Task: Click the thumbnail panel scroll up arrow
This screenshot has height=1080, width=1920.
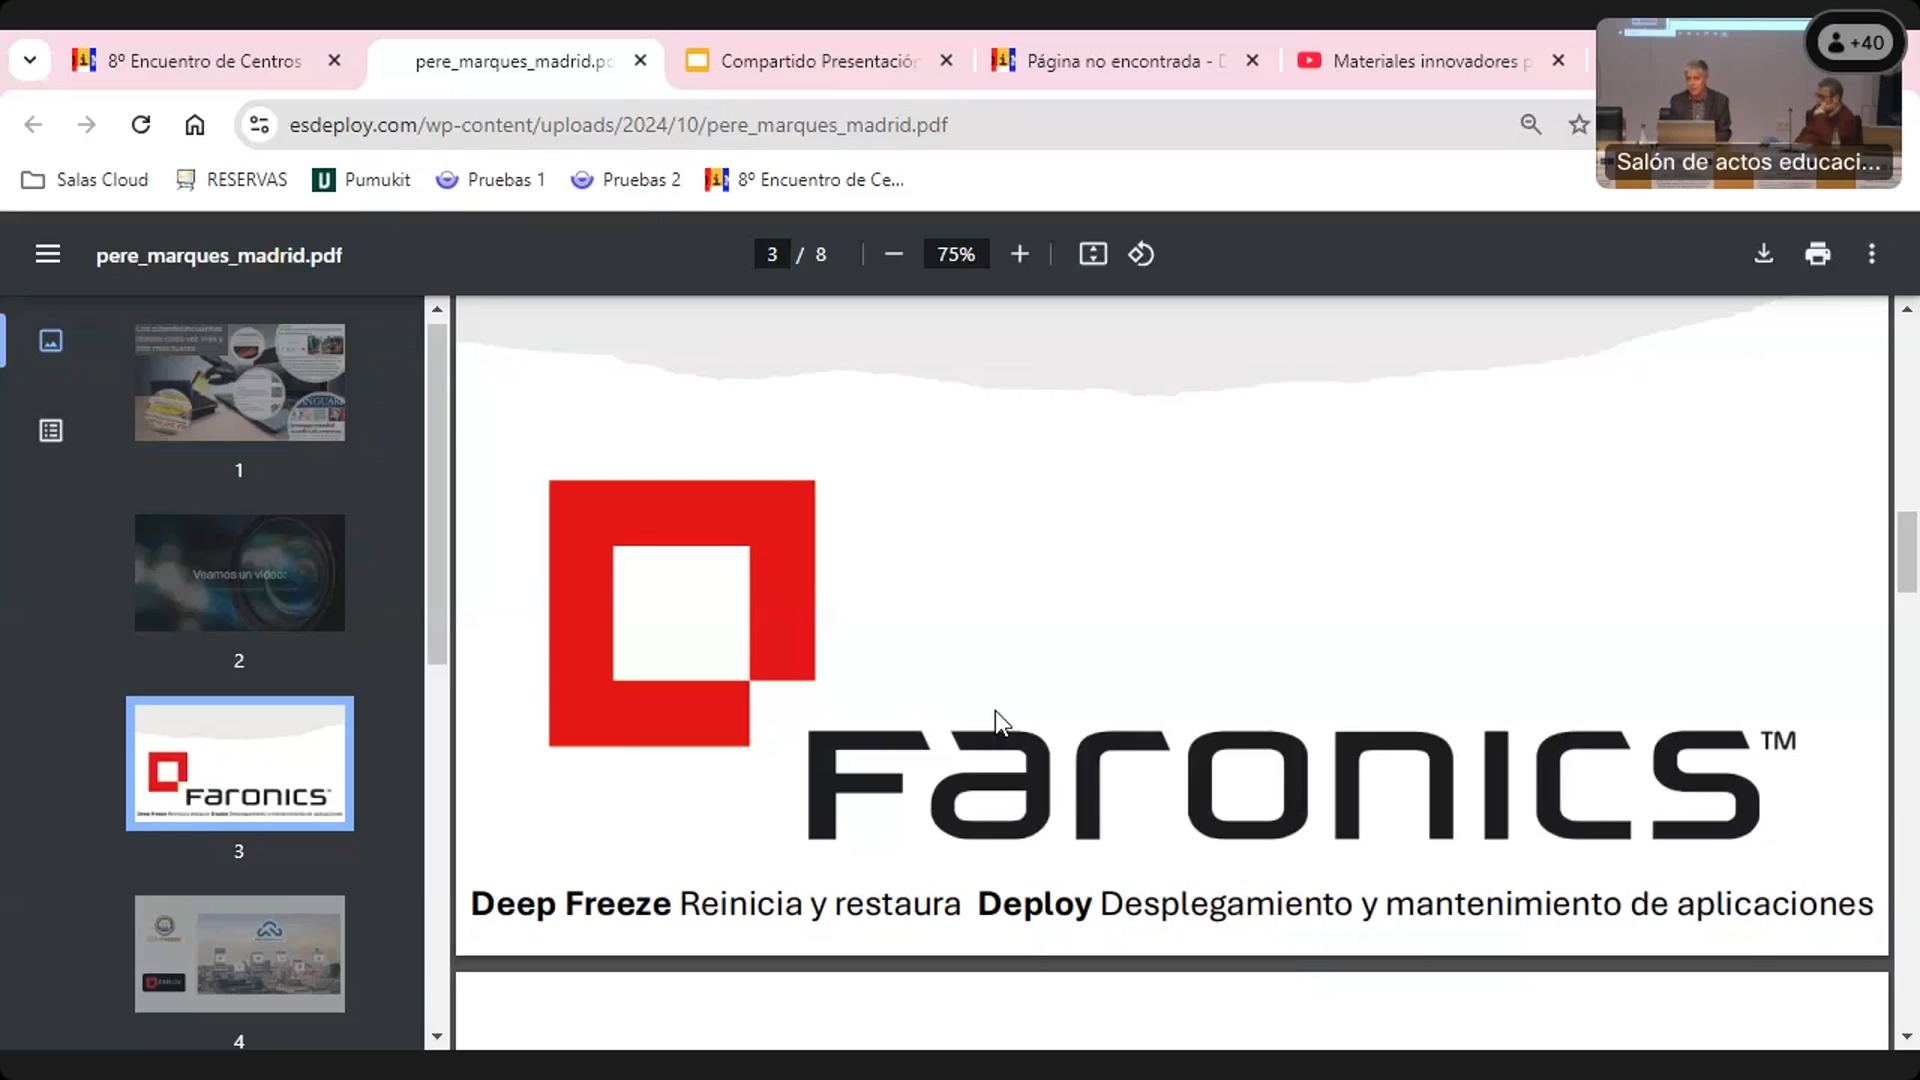Action: coord(437,309)
